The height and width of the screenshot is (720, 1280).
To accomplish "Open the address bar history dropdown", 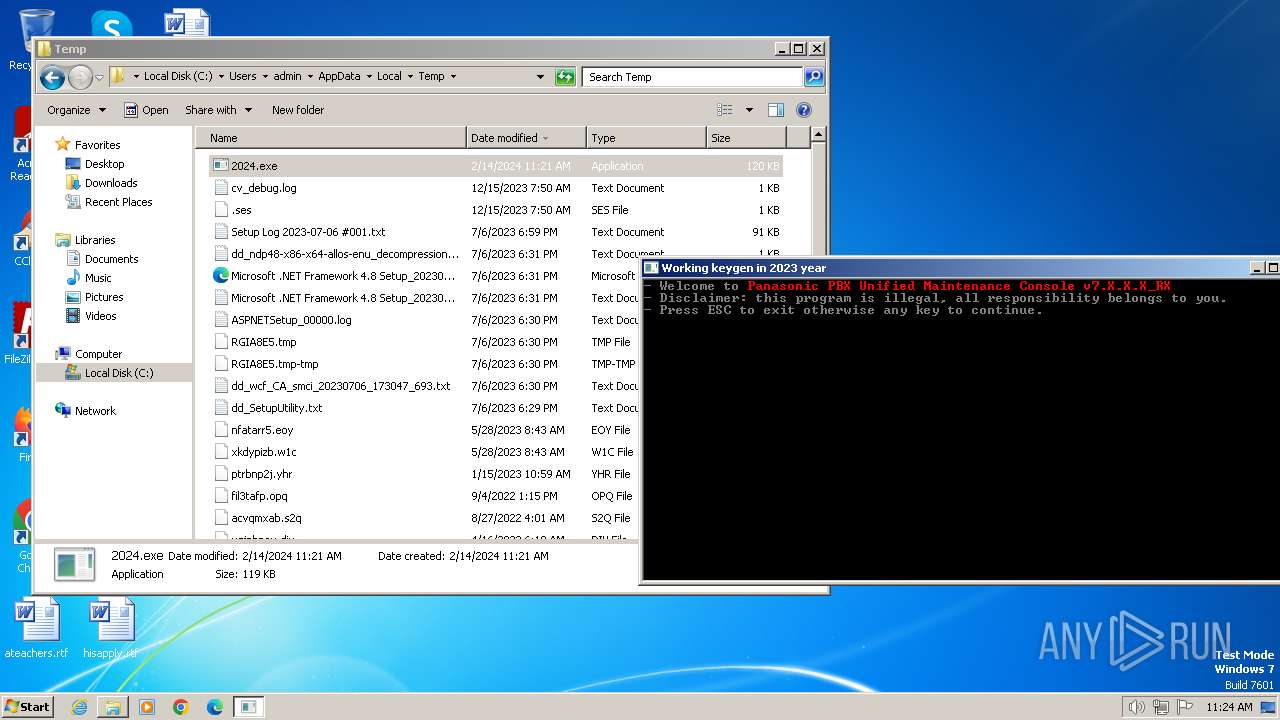I will click(541, 76).
